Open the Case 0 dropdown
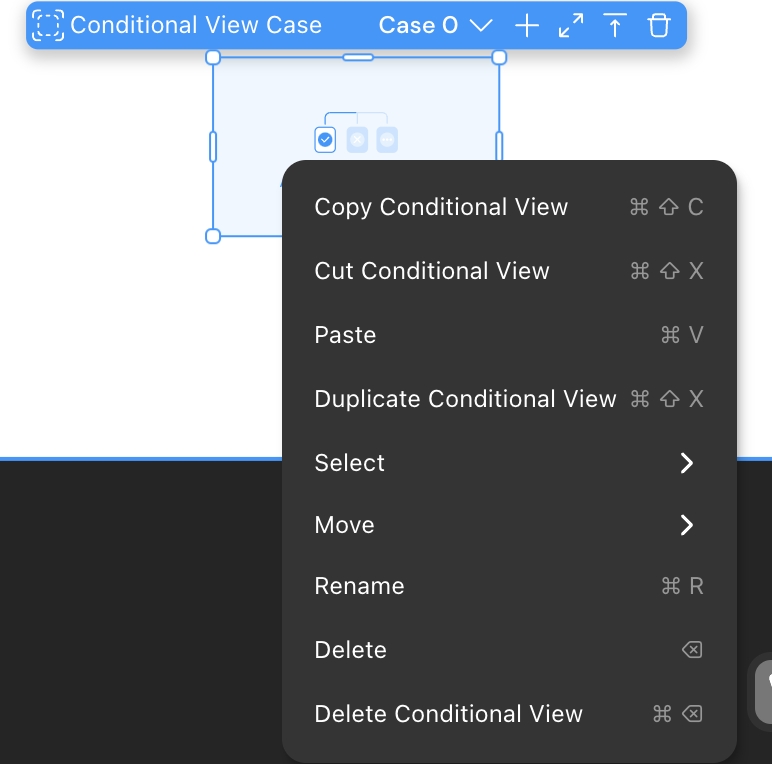Screen dimensions: 772x764 click(435, 26)
